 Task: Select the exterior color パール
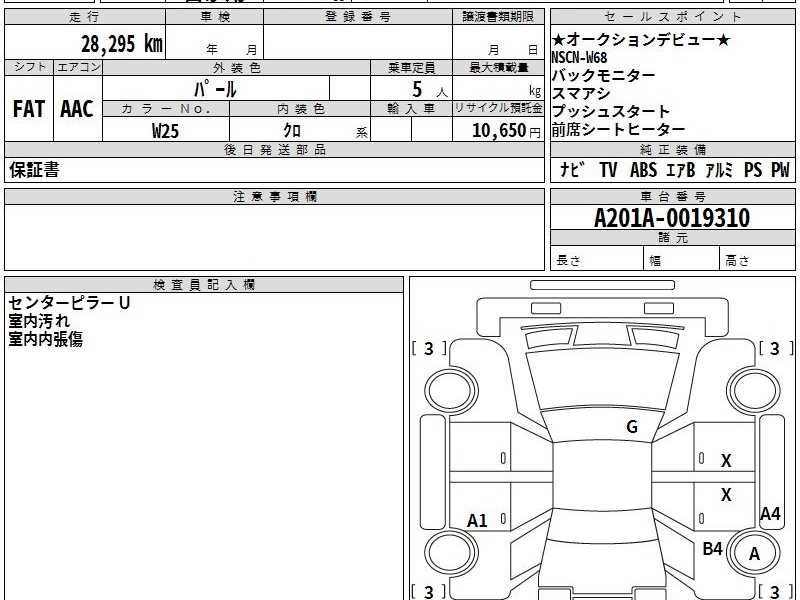[215, 89]
